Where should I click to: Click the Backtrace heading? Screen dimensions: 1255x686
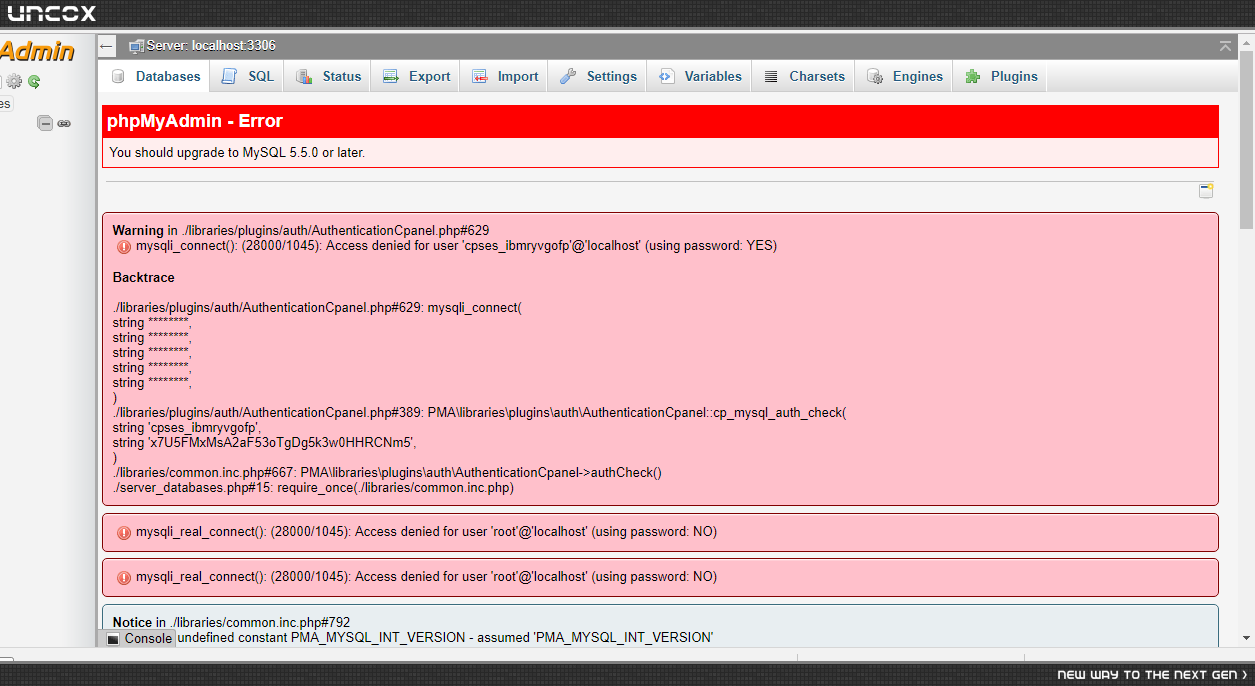(143, 277)
